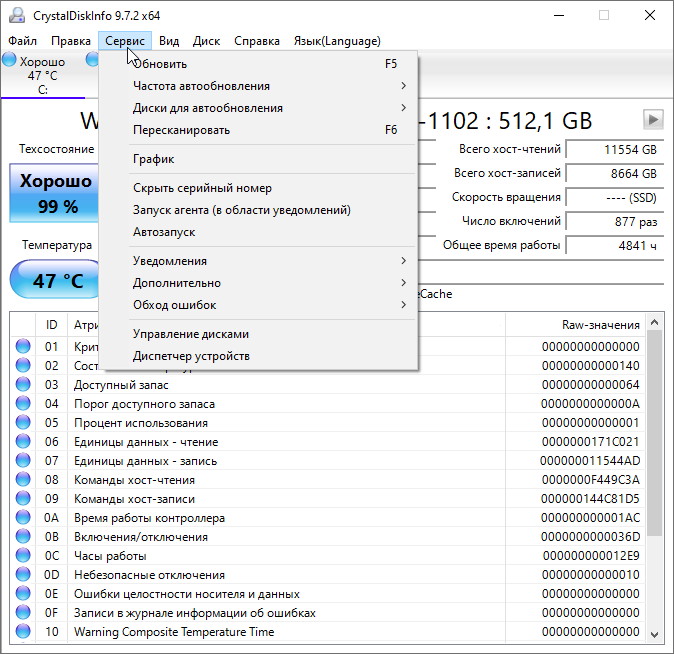The height and width of the screenshot is (654, 674).
Task: Click the Всего хост-записей value 8664 GB
Action: click(x=615, y=173)
